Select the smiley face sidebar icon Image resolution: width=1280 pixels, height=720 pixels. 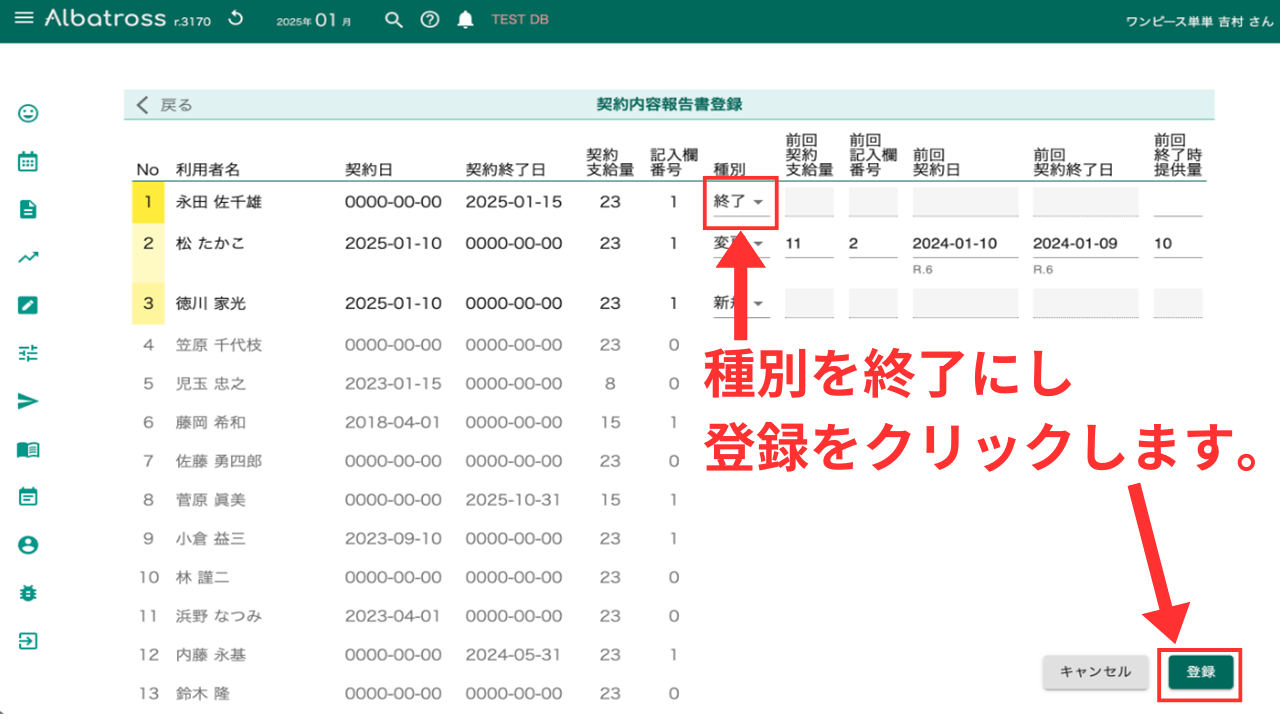tap(28, 113)
